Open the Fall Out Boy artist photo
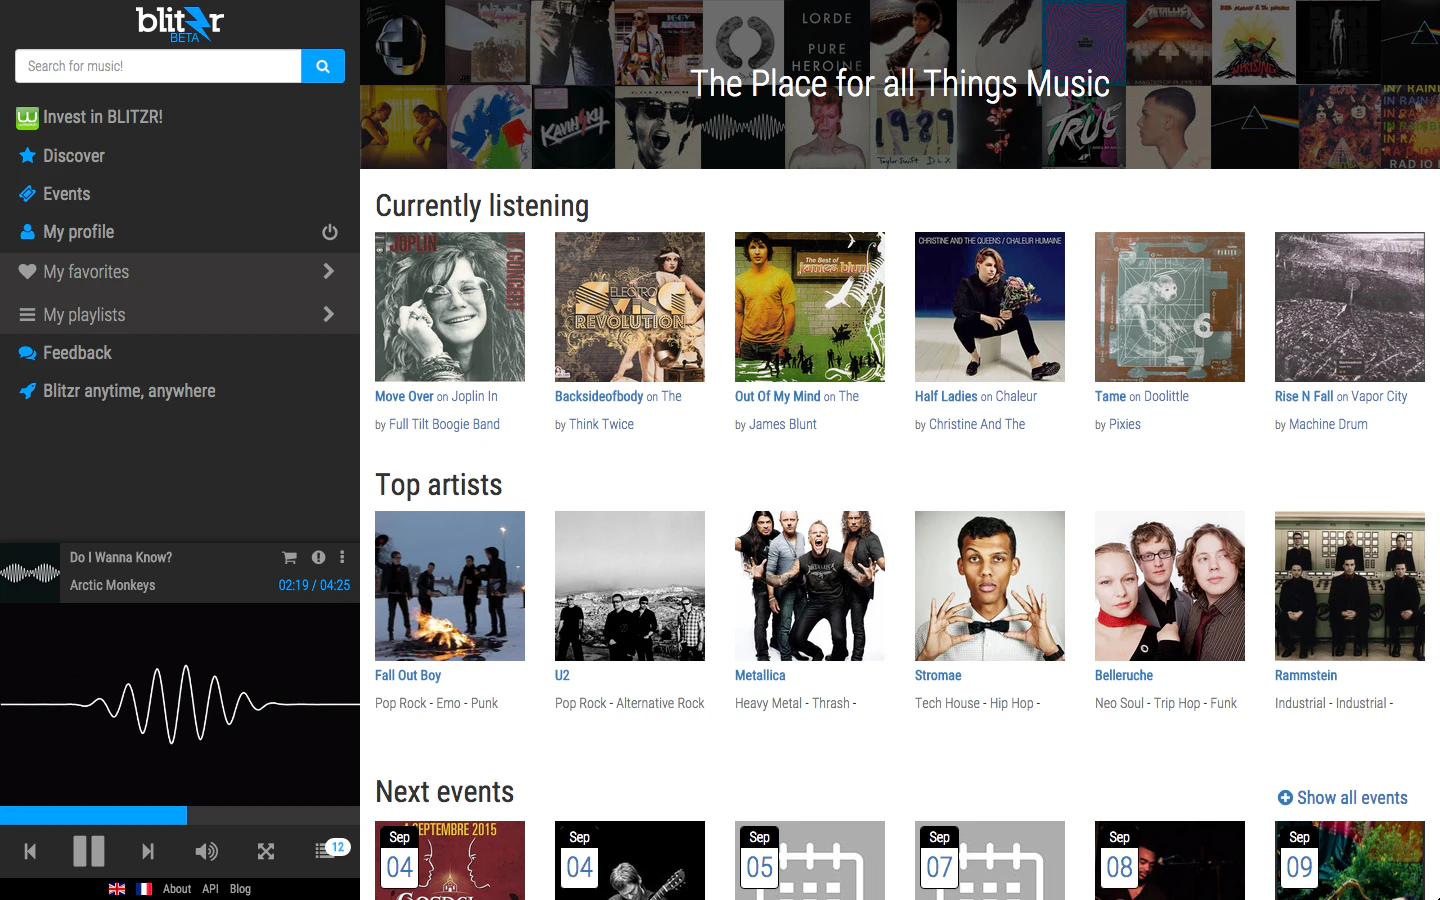 click(450, 586)
